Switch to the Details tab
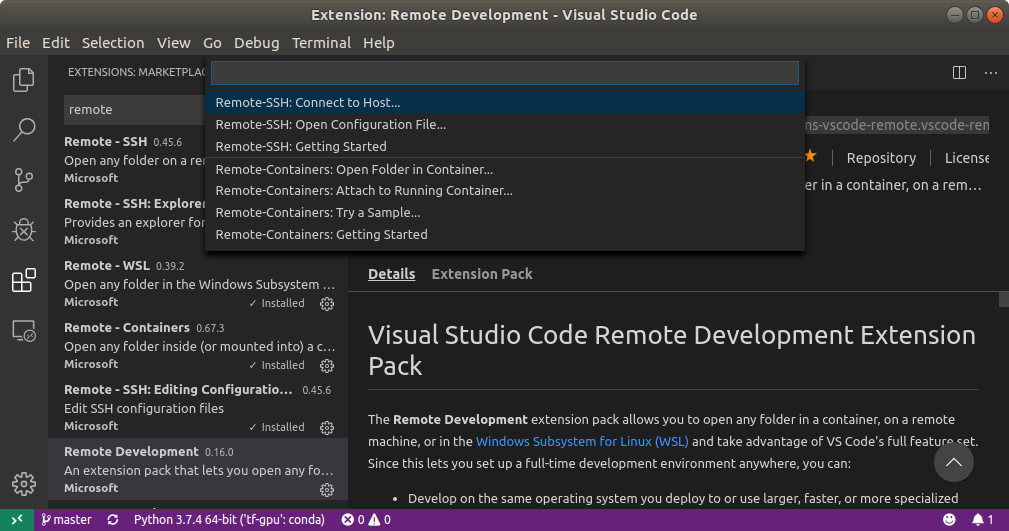Image resolution: width=1009 pixels, height=531 pixels. tap(391, 274)
